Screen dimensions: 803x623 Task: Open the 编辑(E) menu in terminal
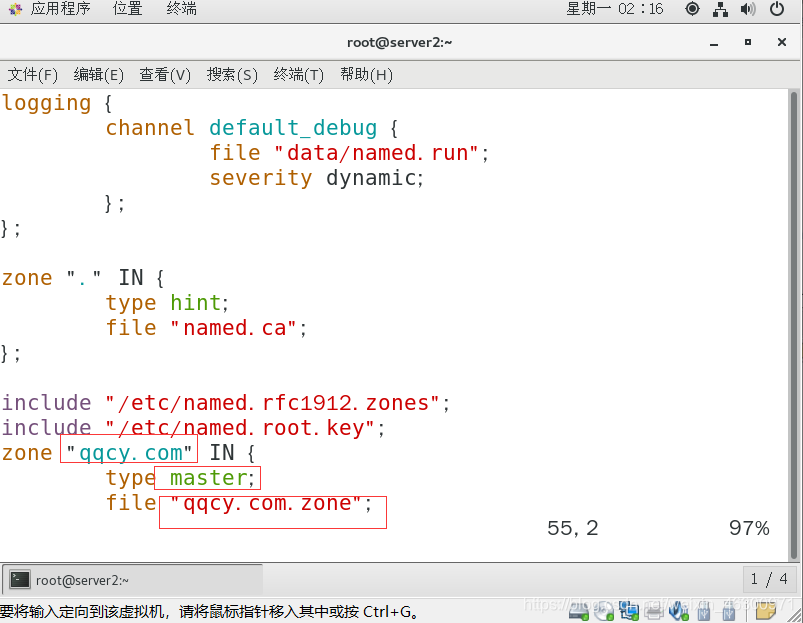[98, 75]
